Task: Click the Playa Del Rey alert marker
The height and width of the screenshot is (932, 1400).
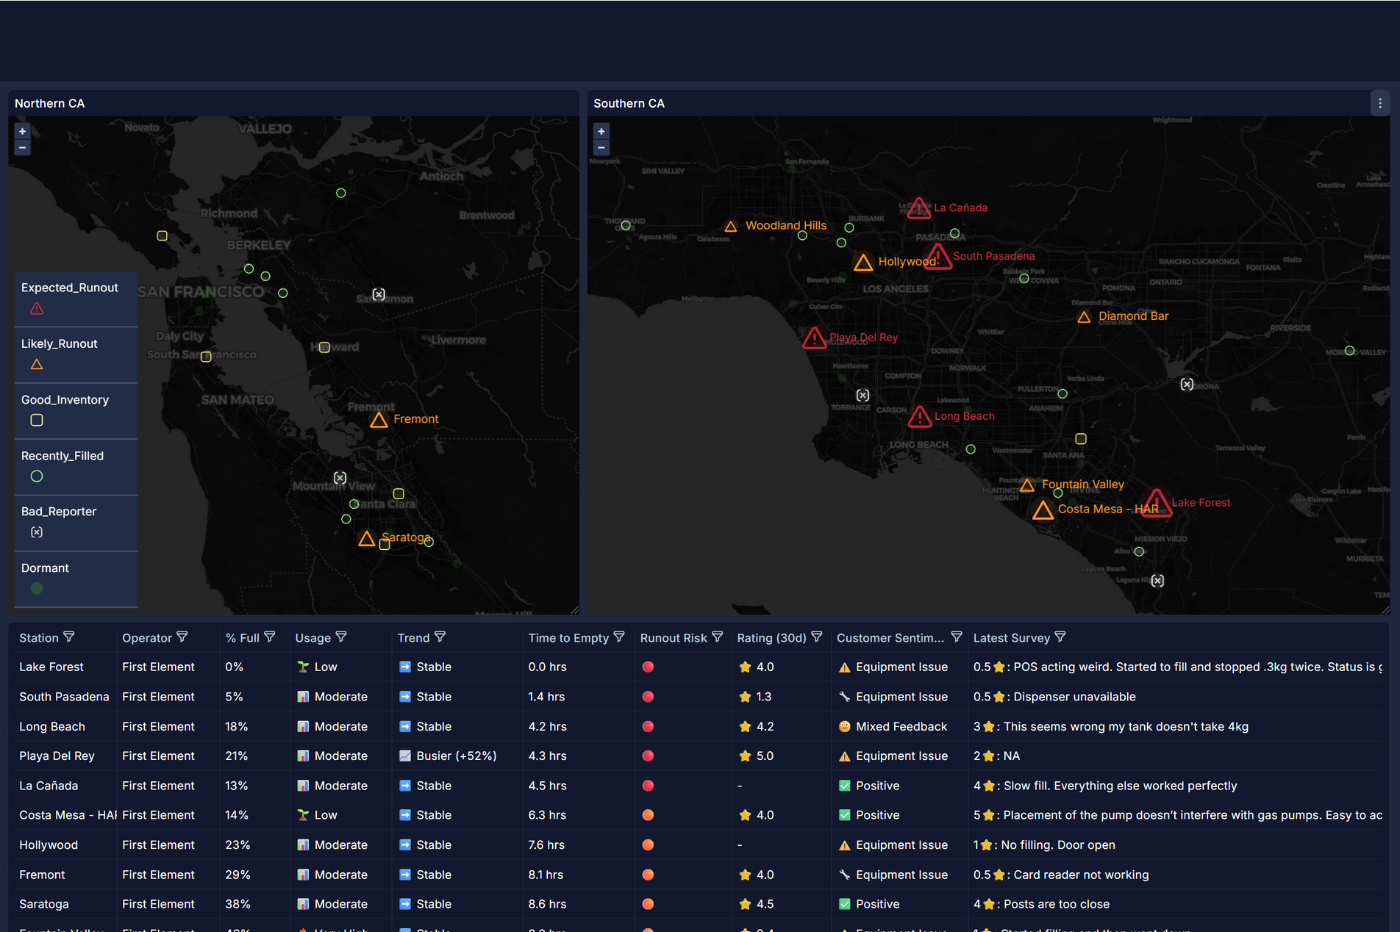Action: (x=814, y=338)
